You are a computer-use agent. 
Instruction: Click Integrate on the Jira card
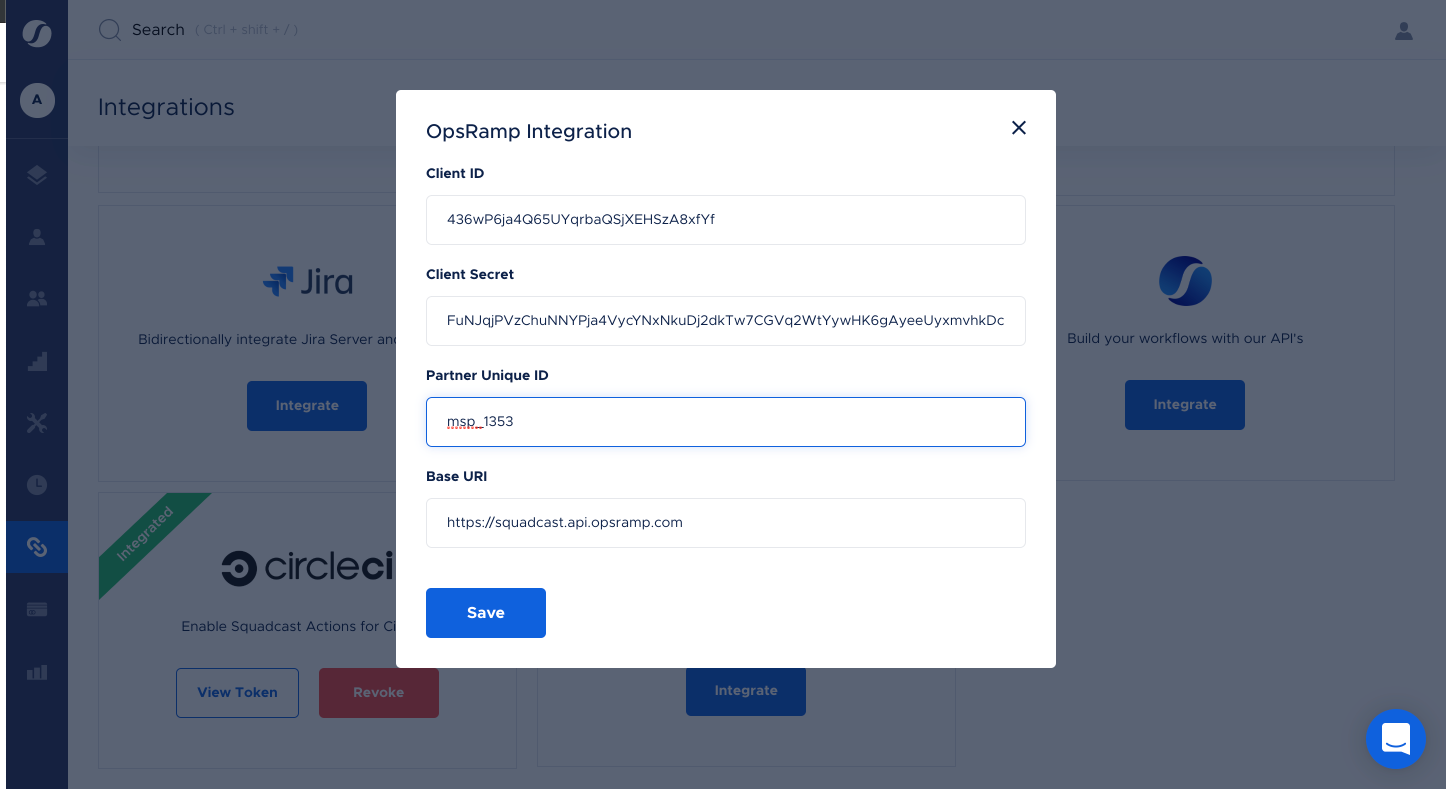[x=307, y=406]
